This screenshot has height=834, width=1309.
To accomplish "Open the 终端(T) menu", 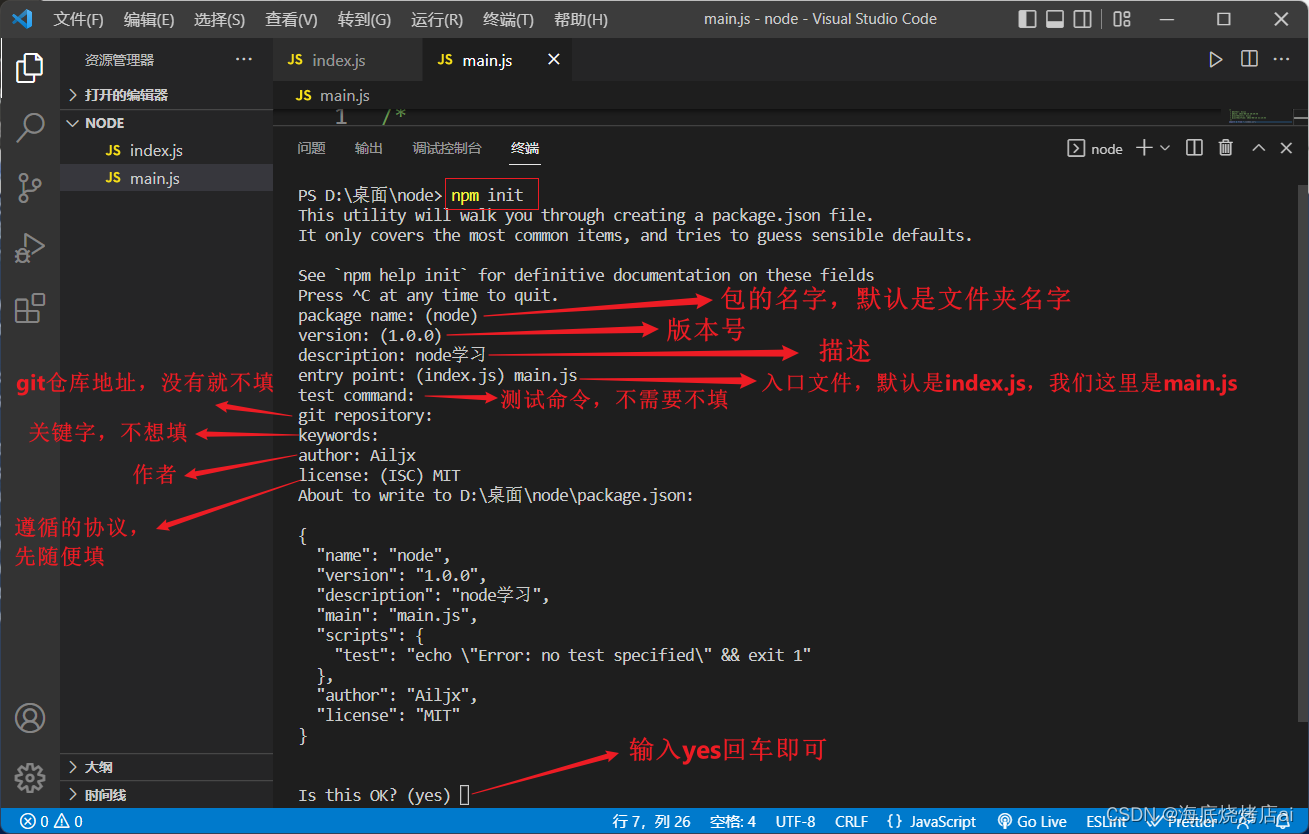I will pyautogui.click(x=508, y=20).
